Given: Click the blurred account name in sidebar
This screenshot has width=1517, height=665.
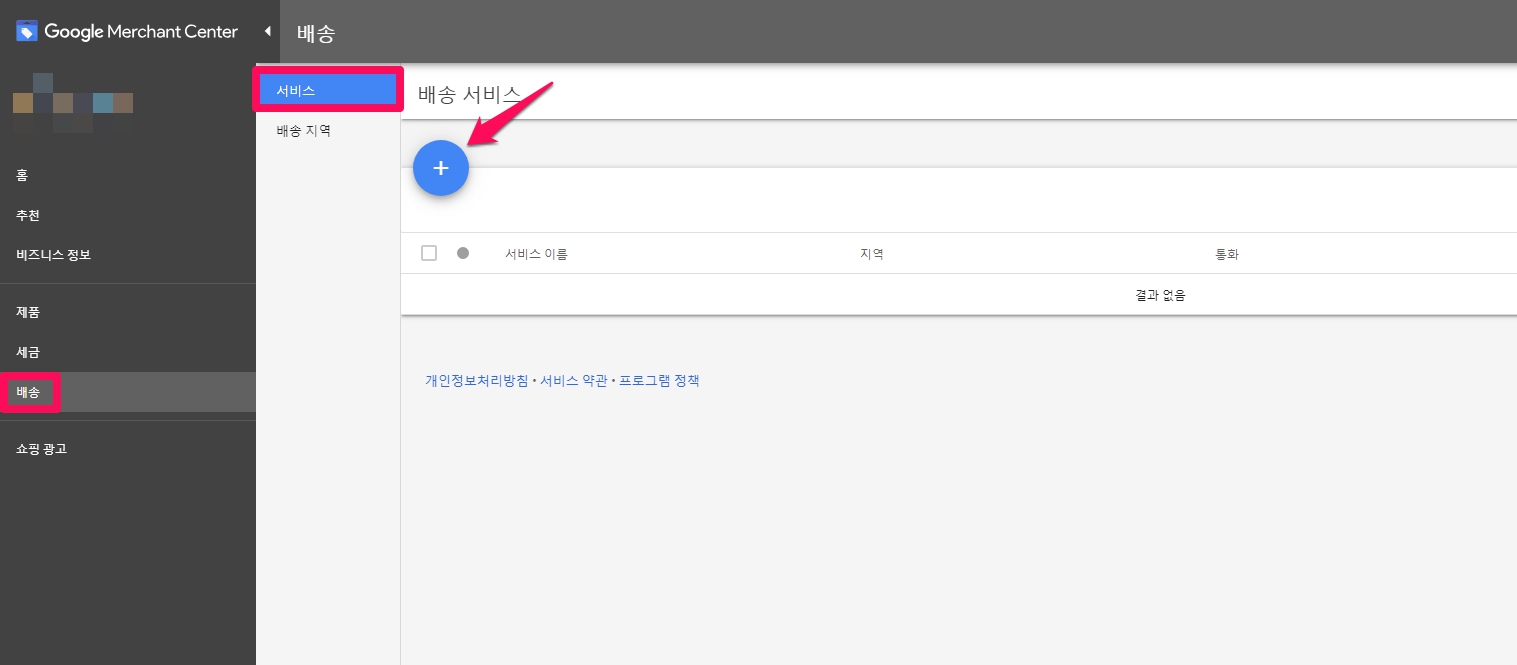Looking at the screenshot, I should tap(72, 103).
